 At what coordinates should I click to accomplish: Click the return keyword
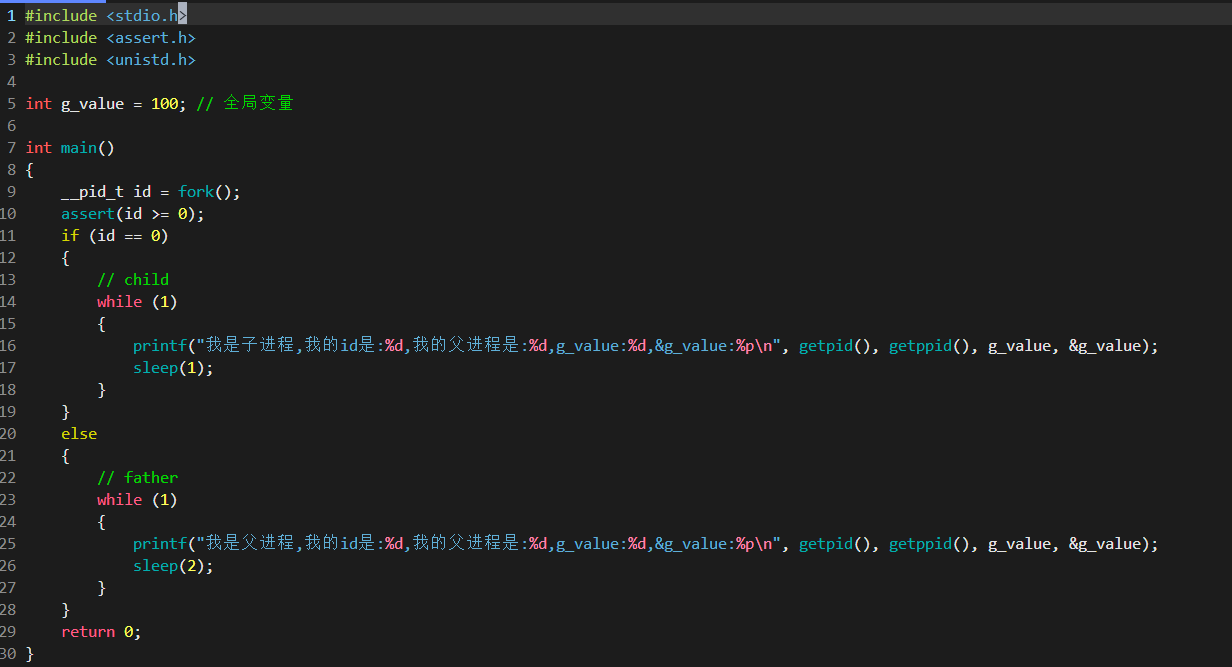pyautogui.click(x=88, y=632)
